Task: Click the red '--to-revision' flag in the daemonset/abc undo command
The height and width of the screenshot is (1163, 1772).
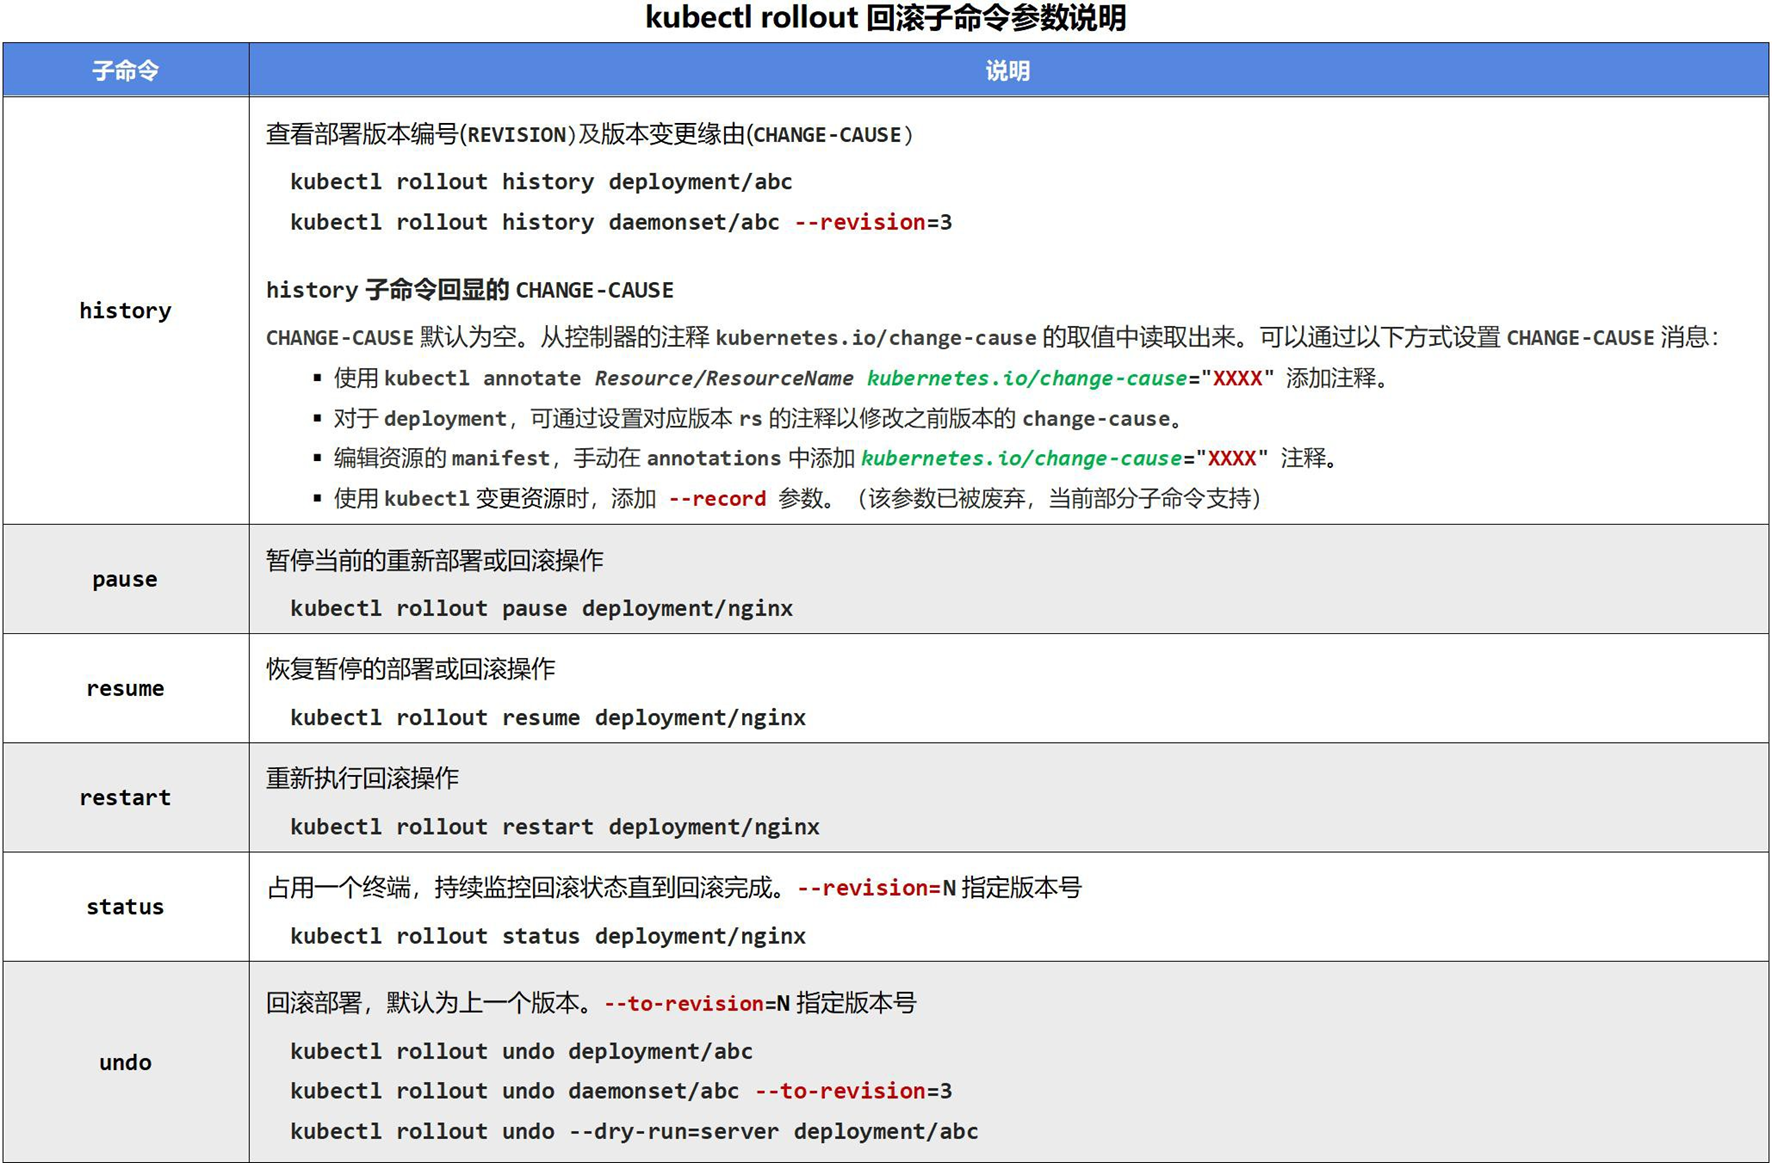Action: pos(840,1091)
